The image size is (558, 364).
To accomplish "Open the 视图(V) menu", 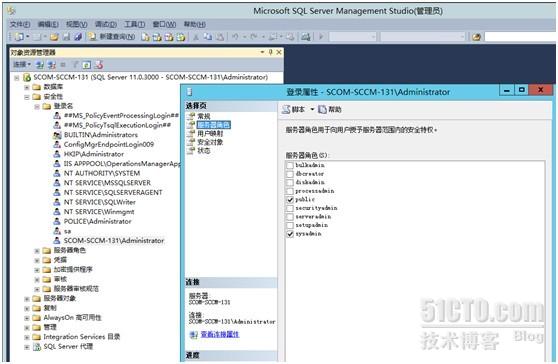I will click(77, 24).
